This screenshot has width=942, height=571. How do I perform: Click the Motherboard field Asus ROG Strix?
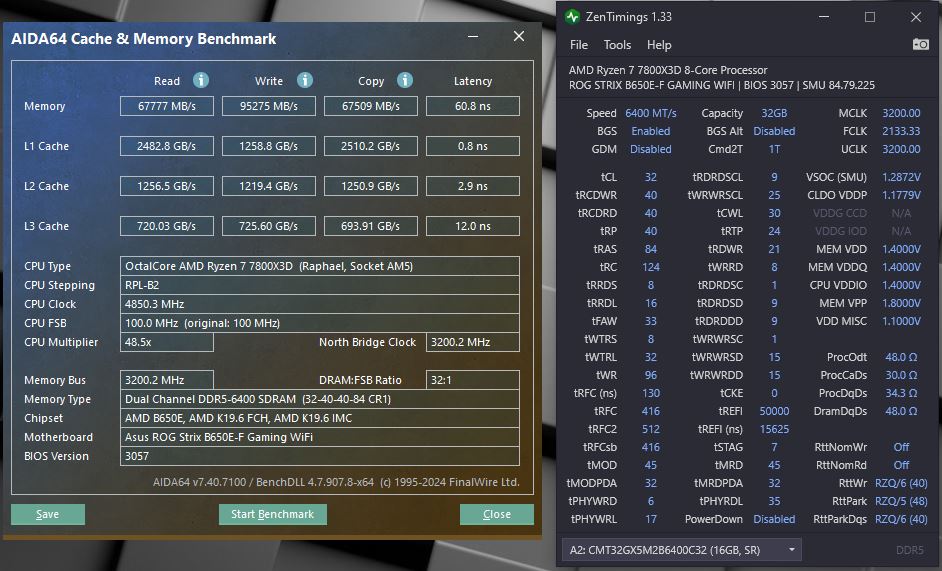click(320, 437)
